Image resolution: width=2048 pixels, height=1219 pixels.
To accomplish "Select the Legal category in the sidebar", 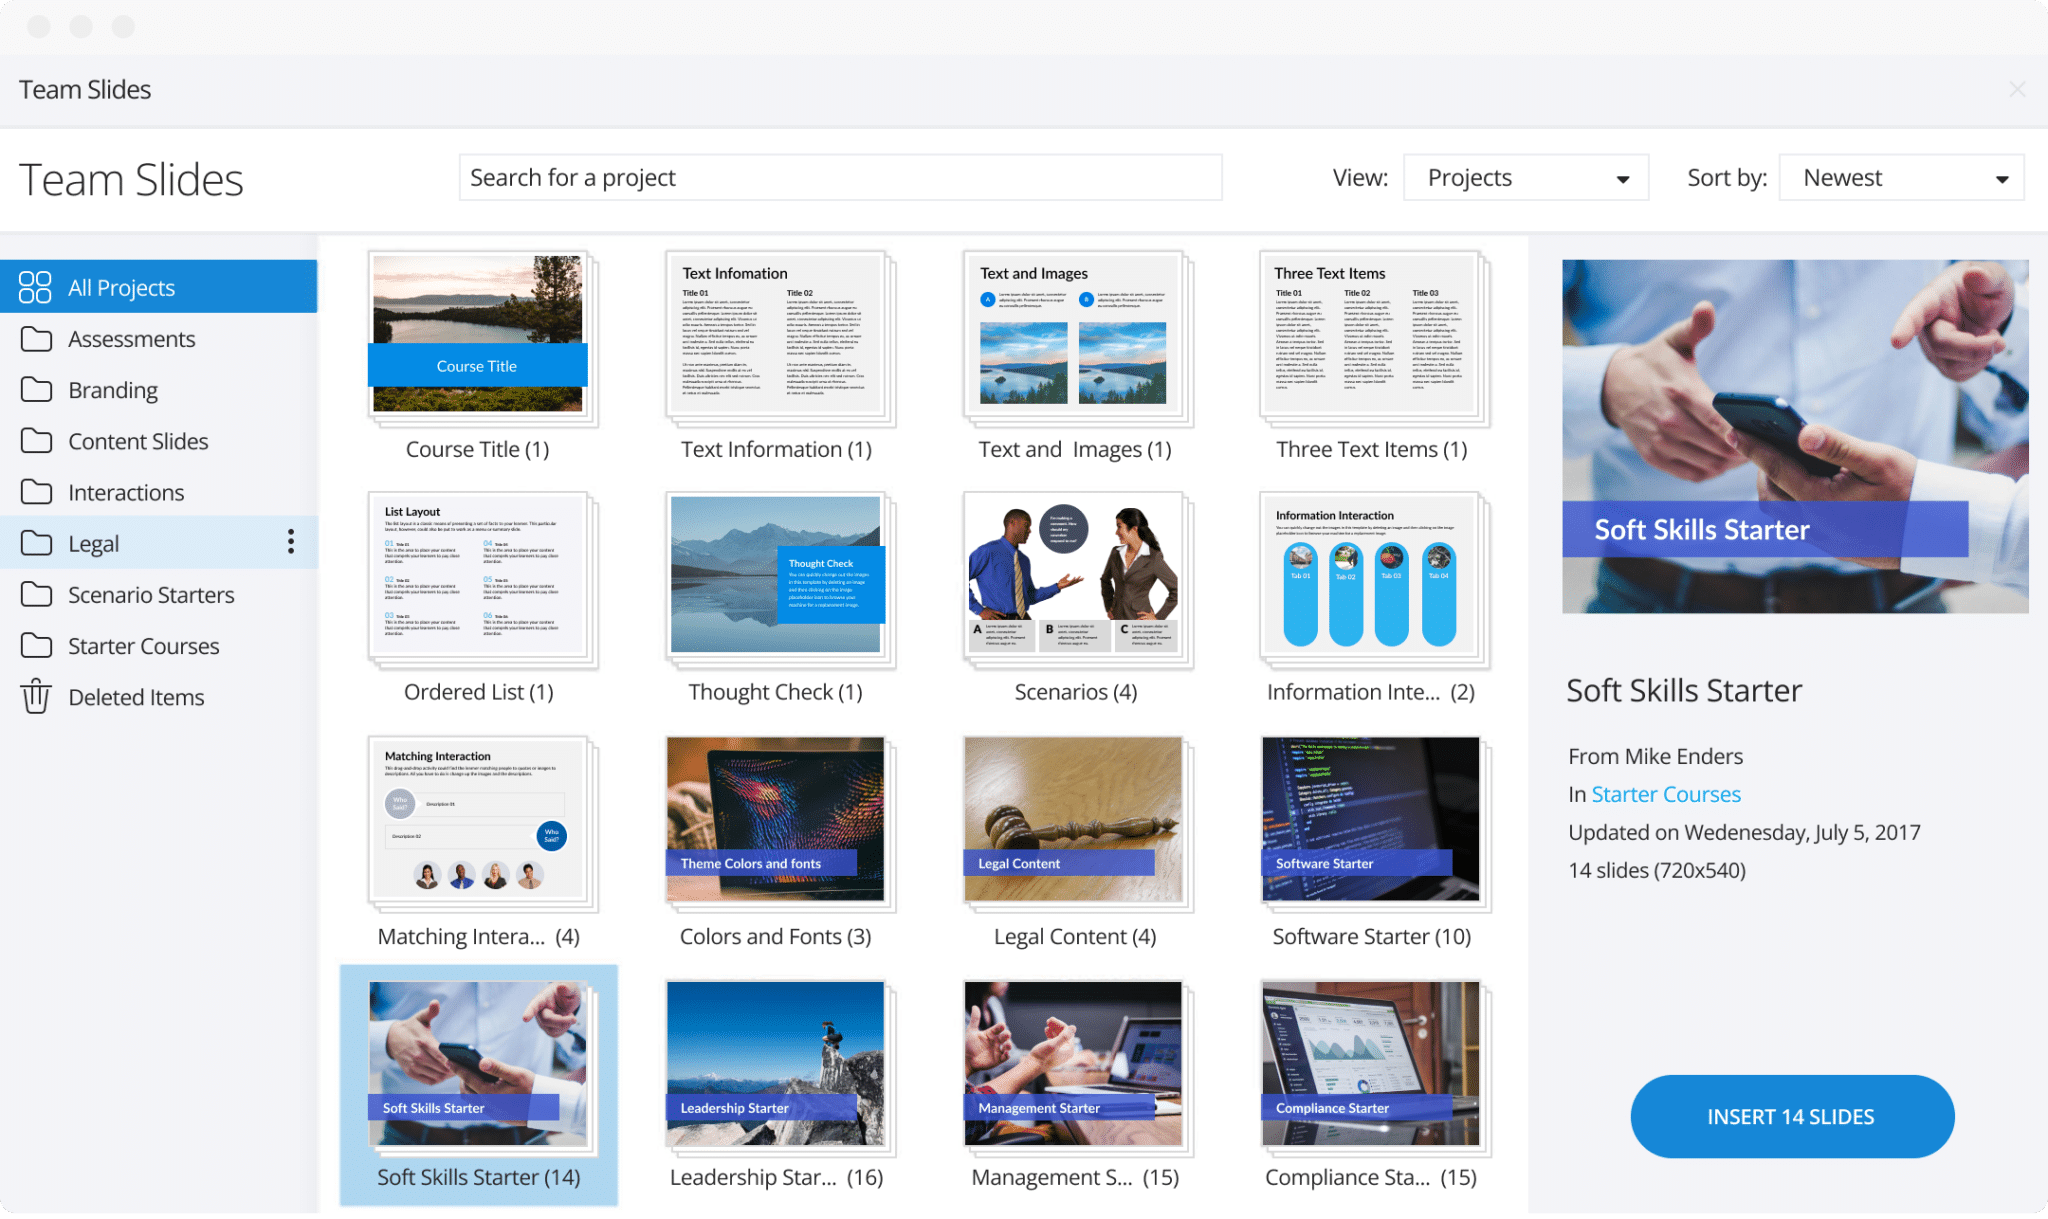I will click(92, 542).
